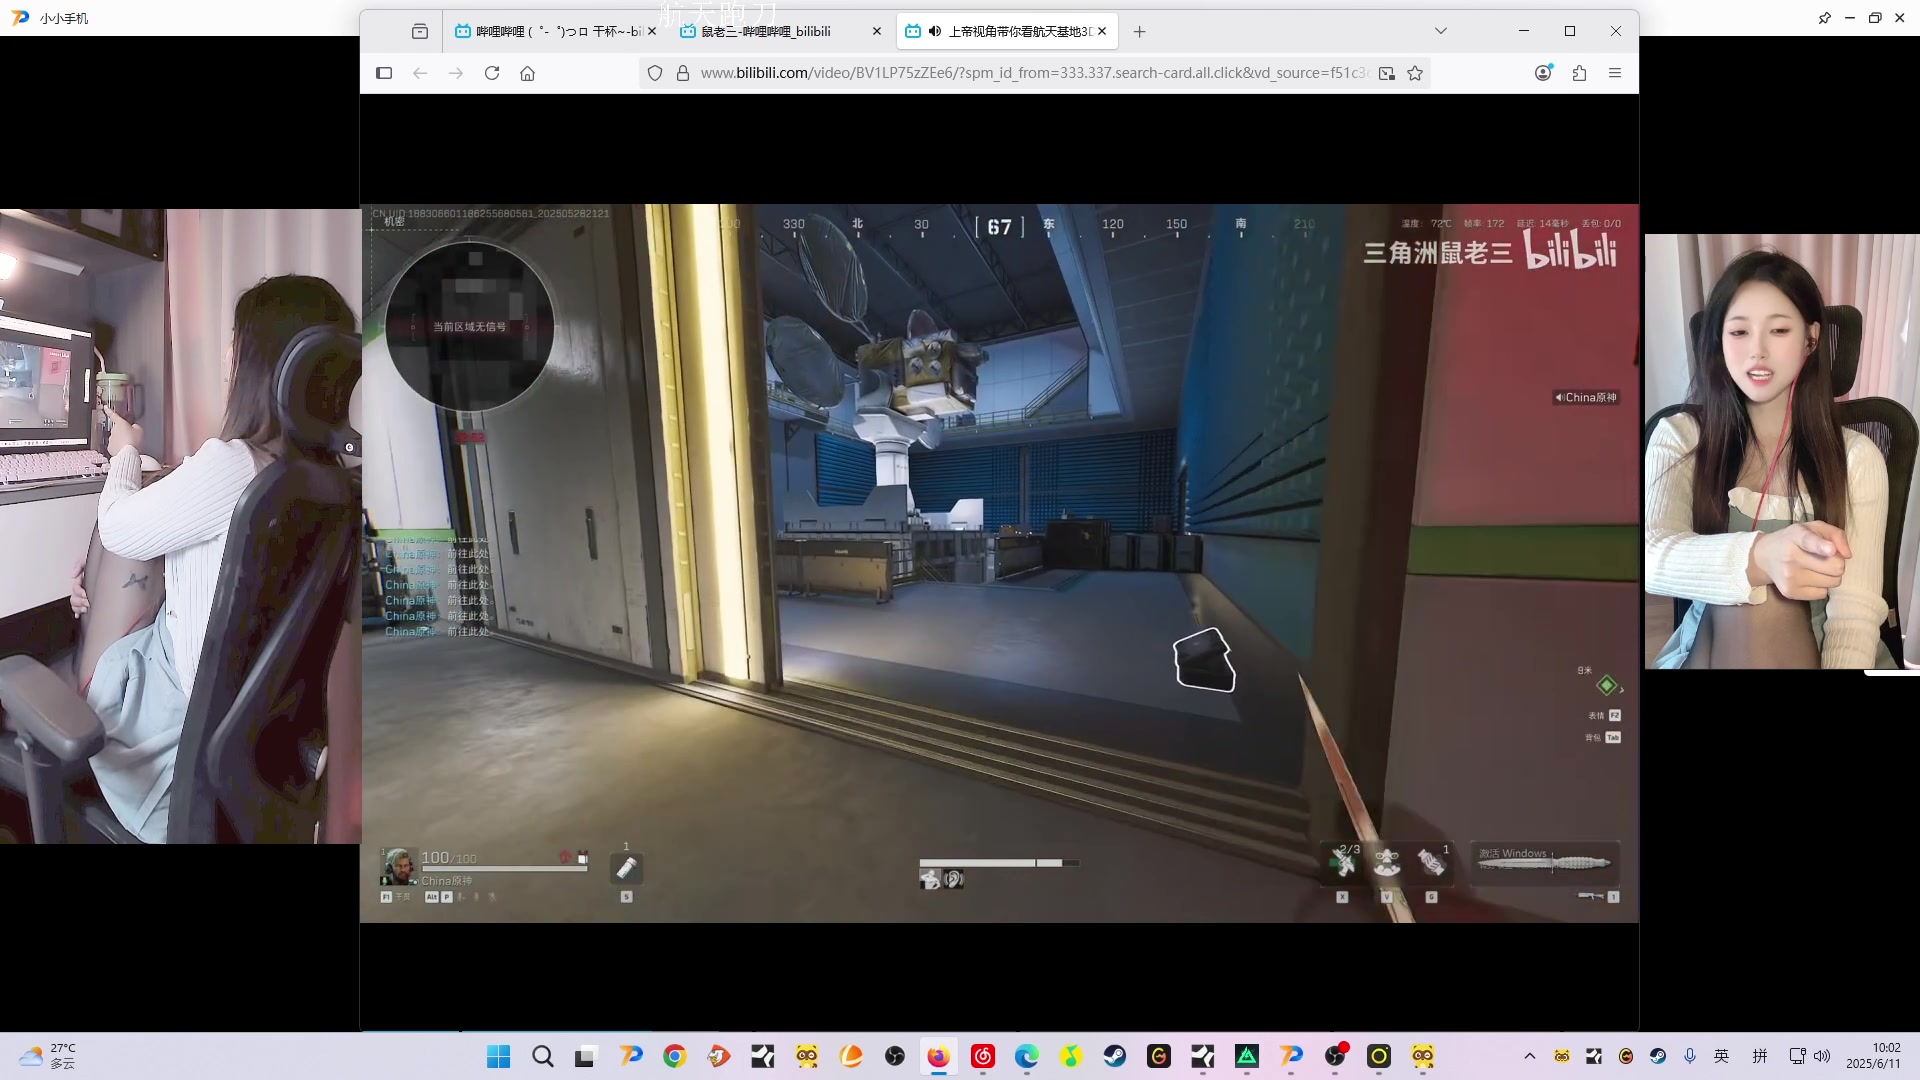Open the Firefox account menu
The image size is (1920, 1080).
(x=1543, y=73)
